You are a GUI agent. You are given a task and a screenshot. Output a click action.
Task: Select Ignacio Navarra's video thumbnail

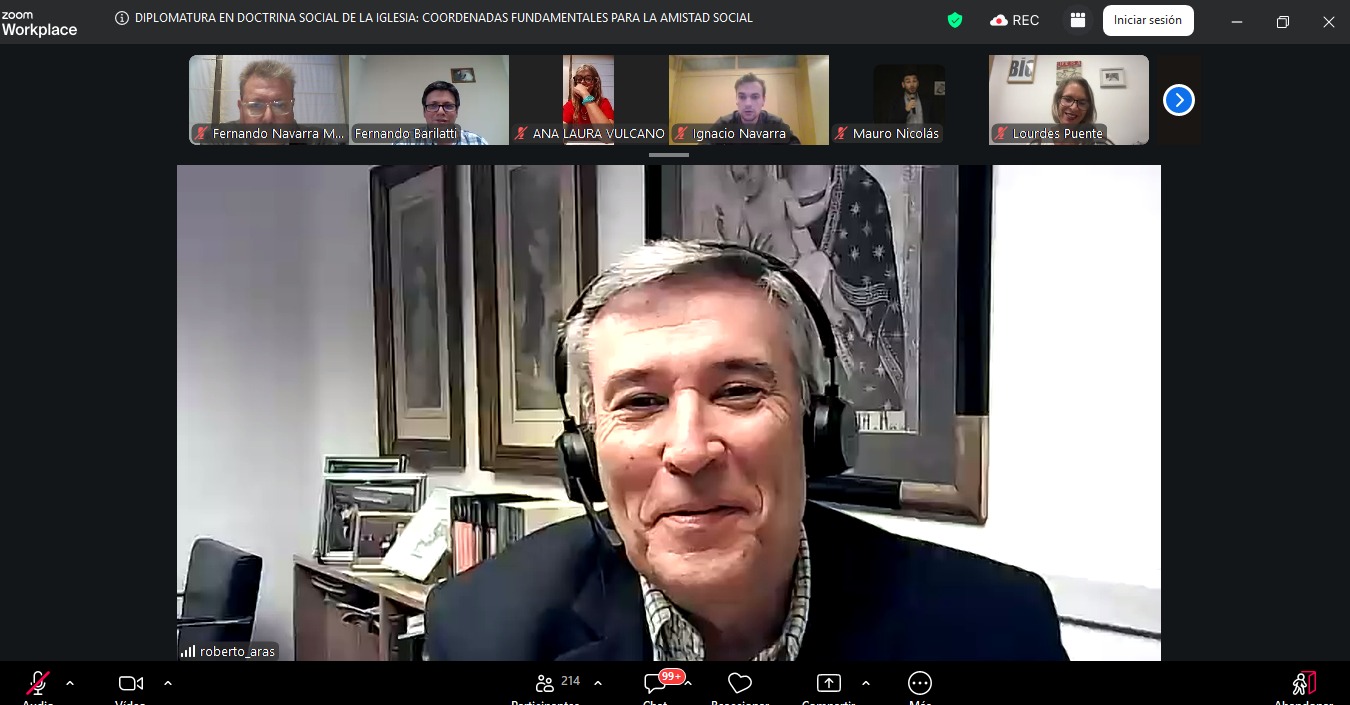pyautogui.click(x=748, y=99)
